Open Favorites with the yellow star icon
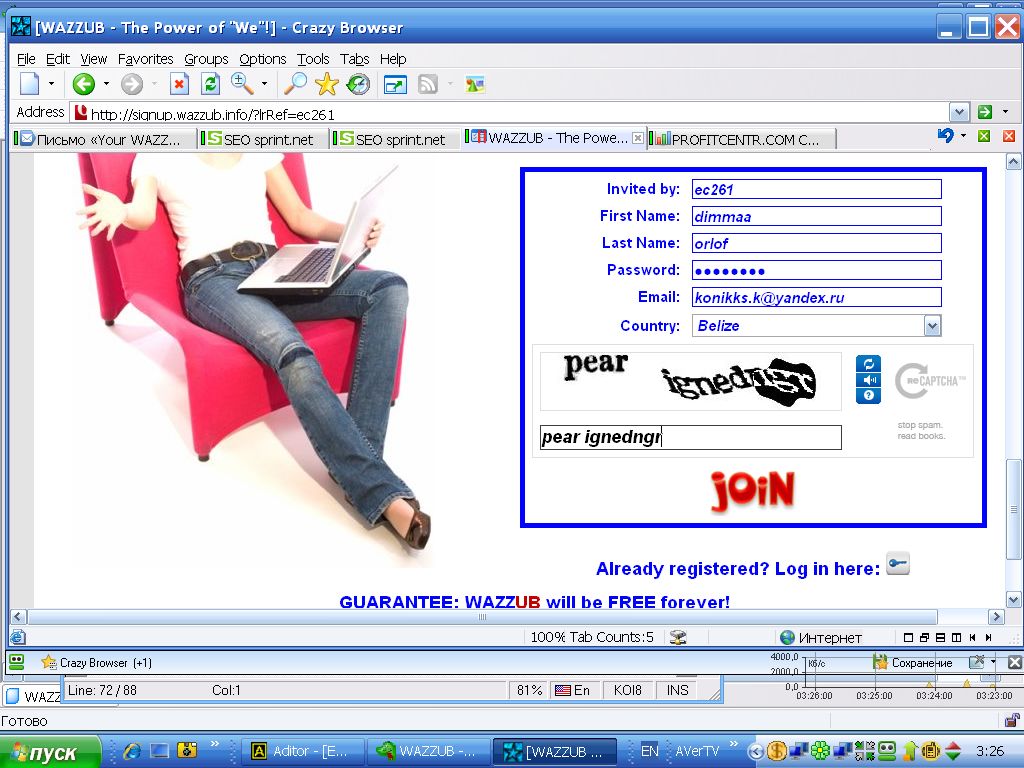 [327, 84]
